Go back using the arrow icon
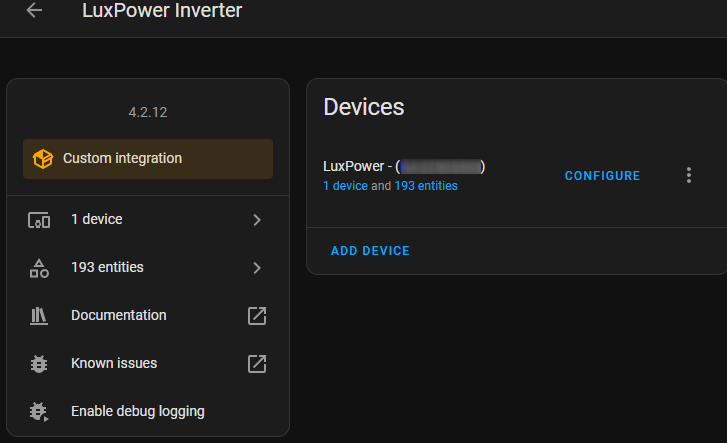Screen dimensions: 727x443 point(34,10)
